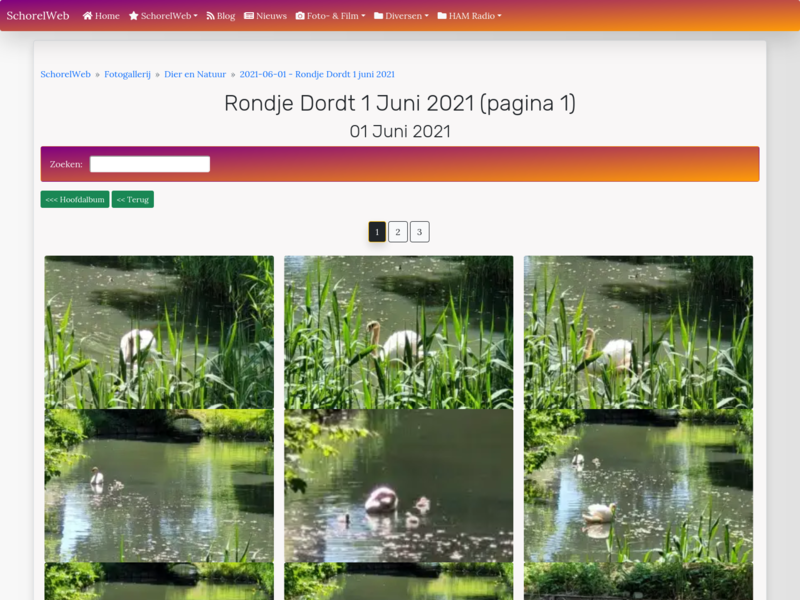The width and height of the screenshot is (800, 600).
Task: Click the folder icon beside HAM Radio
Action: [x=442, y=16]
